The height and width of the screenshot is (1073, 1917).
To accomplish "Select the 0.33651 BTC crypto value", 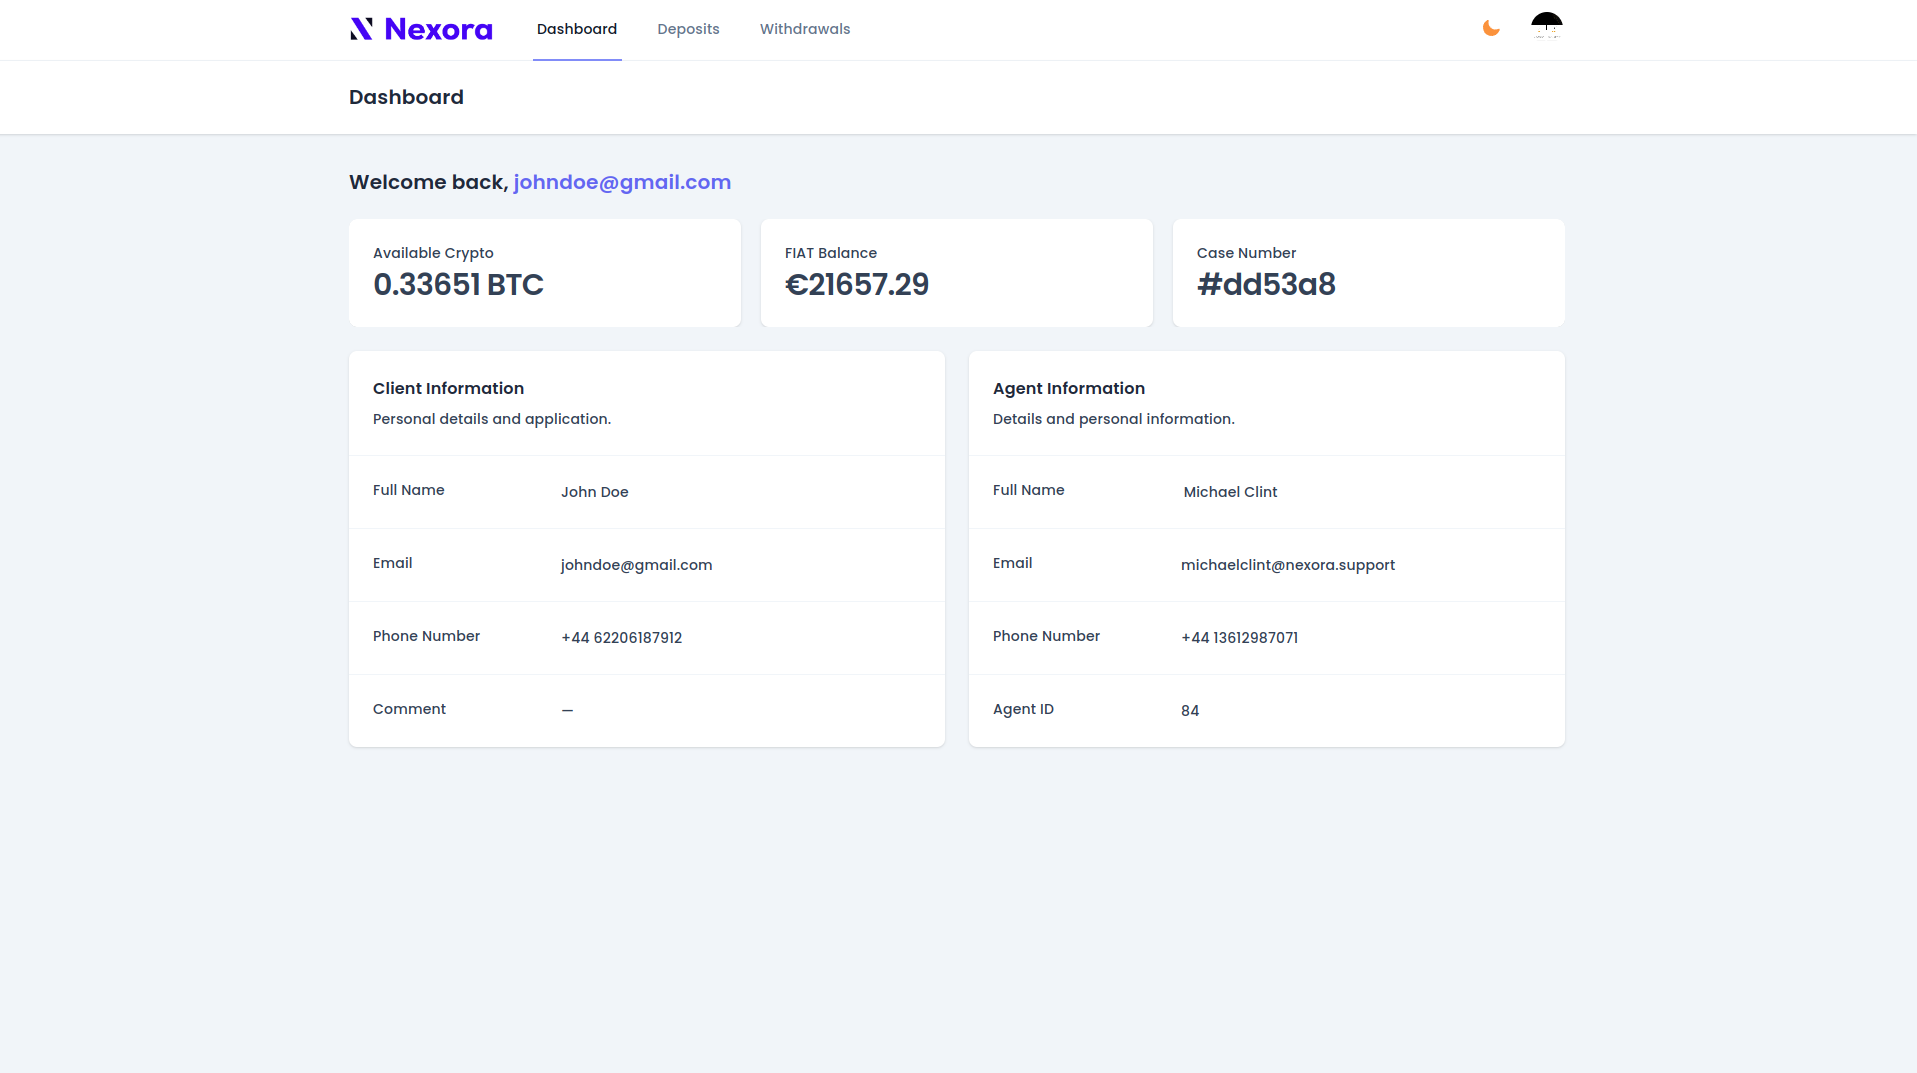I will (x=458, y=285).
